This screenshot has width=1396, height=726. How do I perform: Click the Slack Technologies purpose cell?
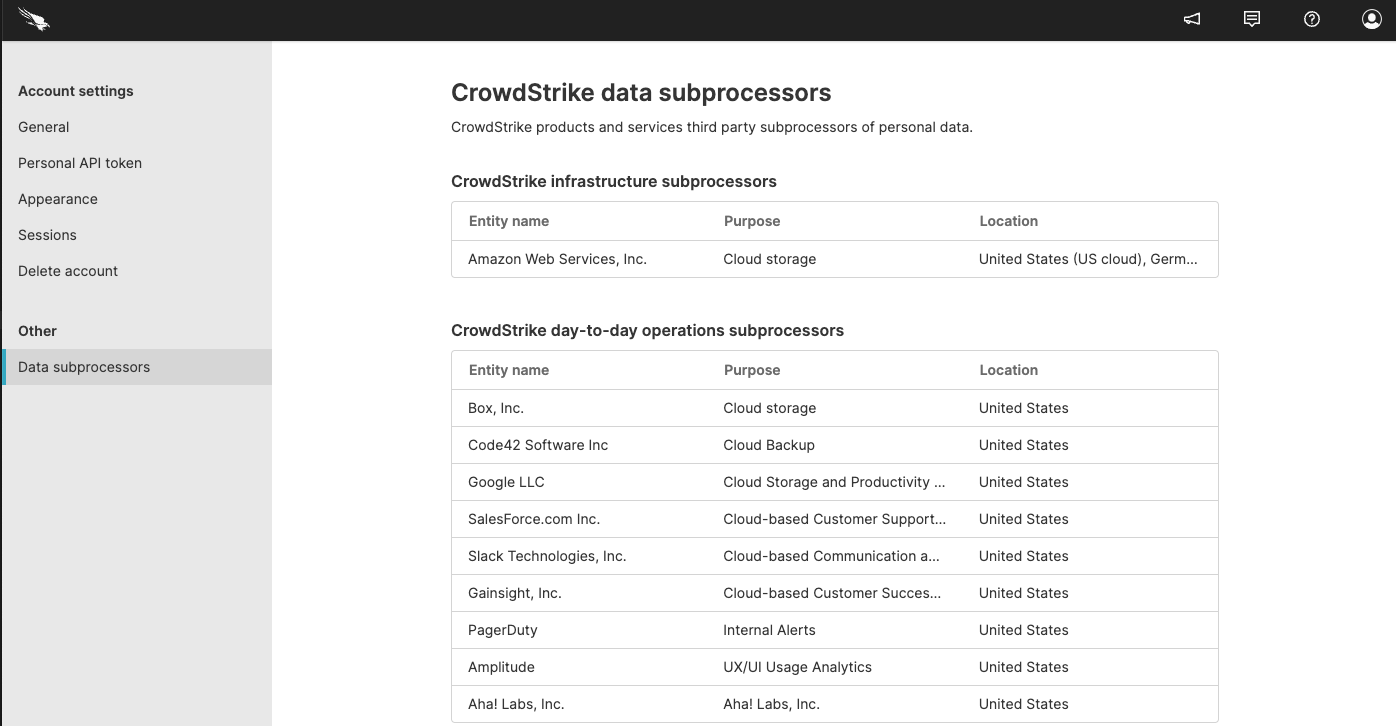(x=832, y=556)
